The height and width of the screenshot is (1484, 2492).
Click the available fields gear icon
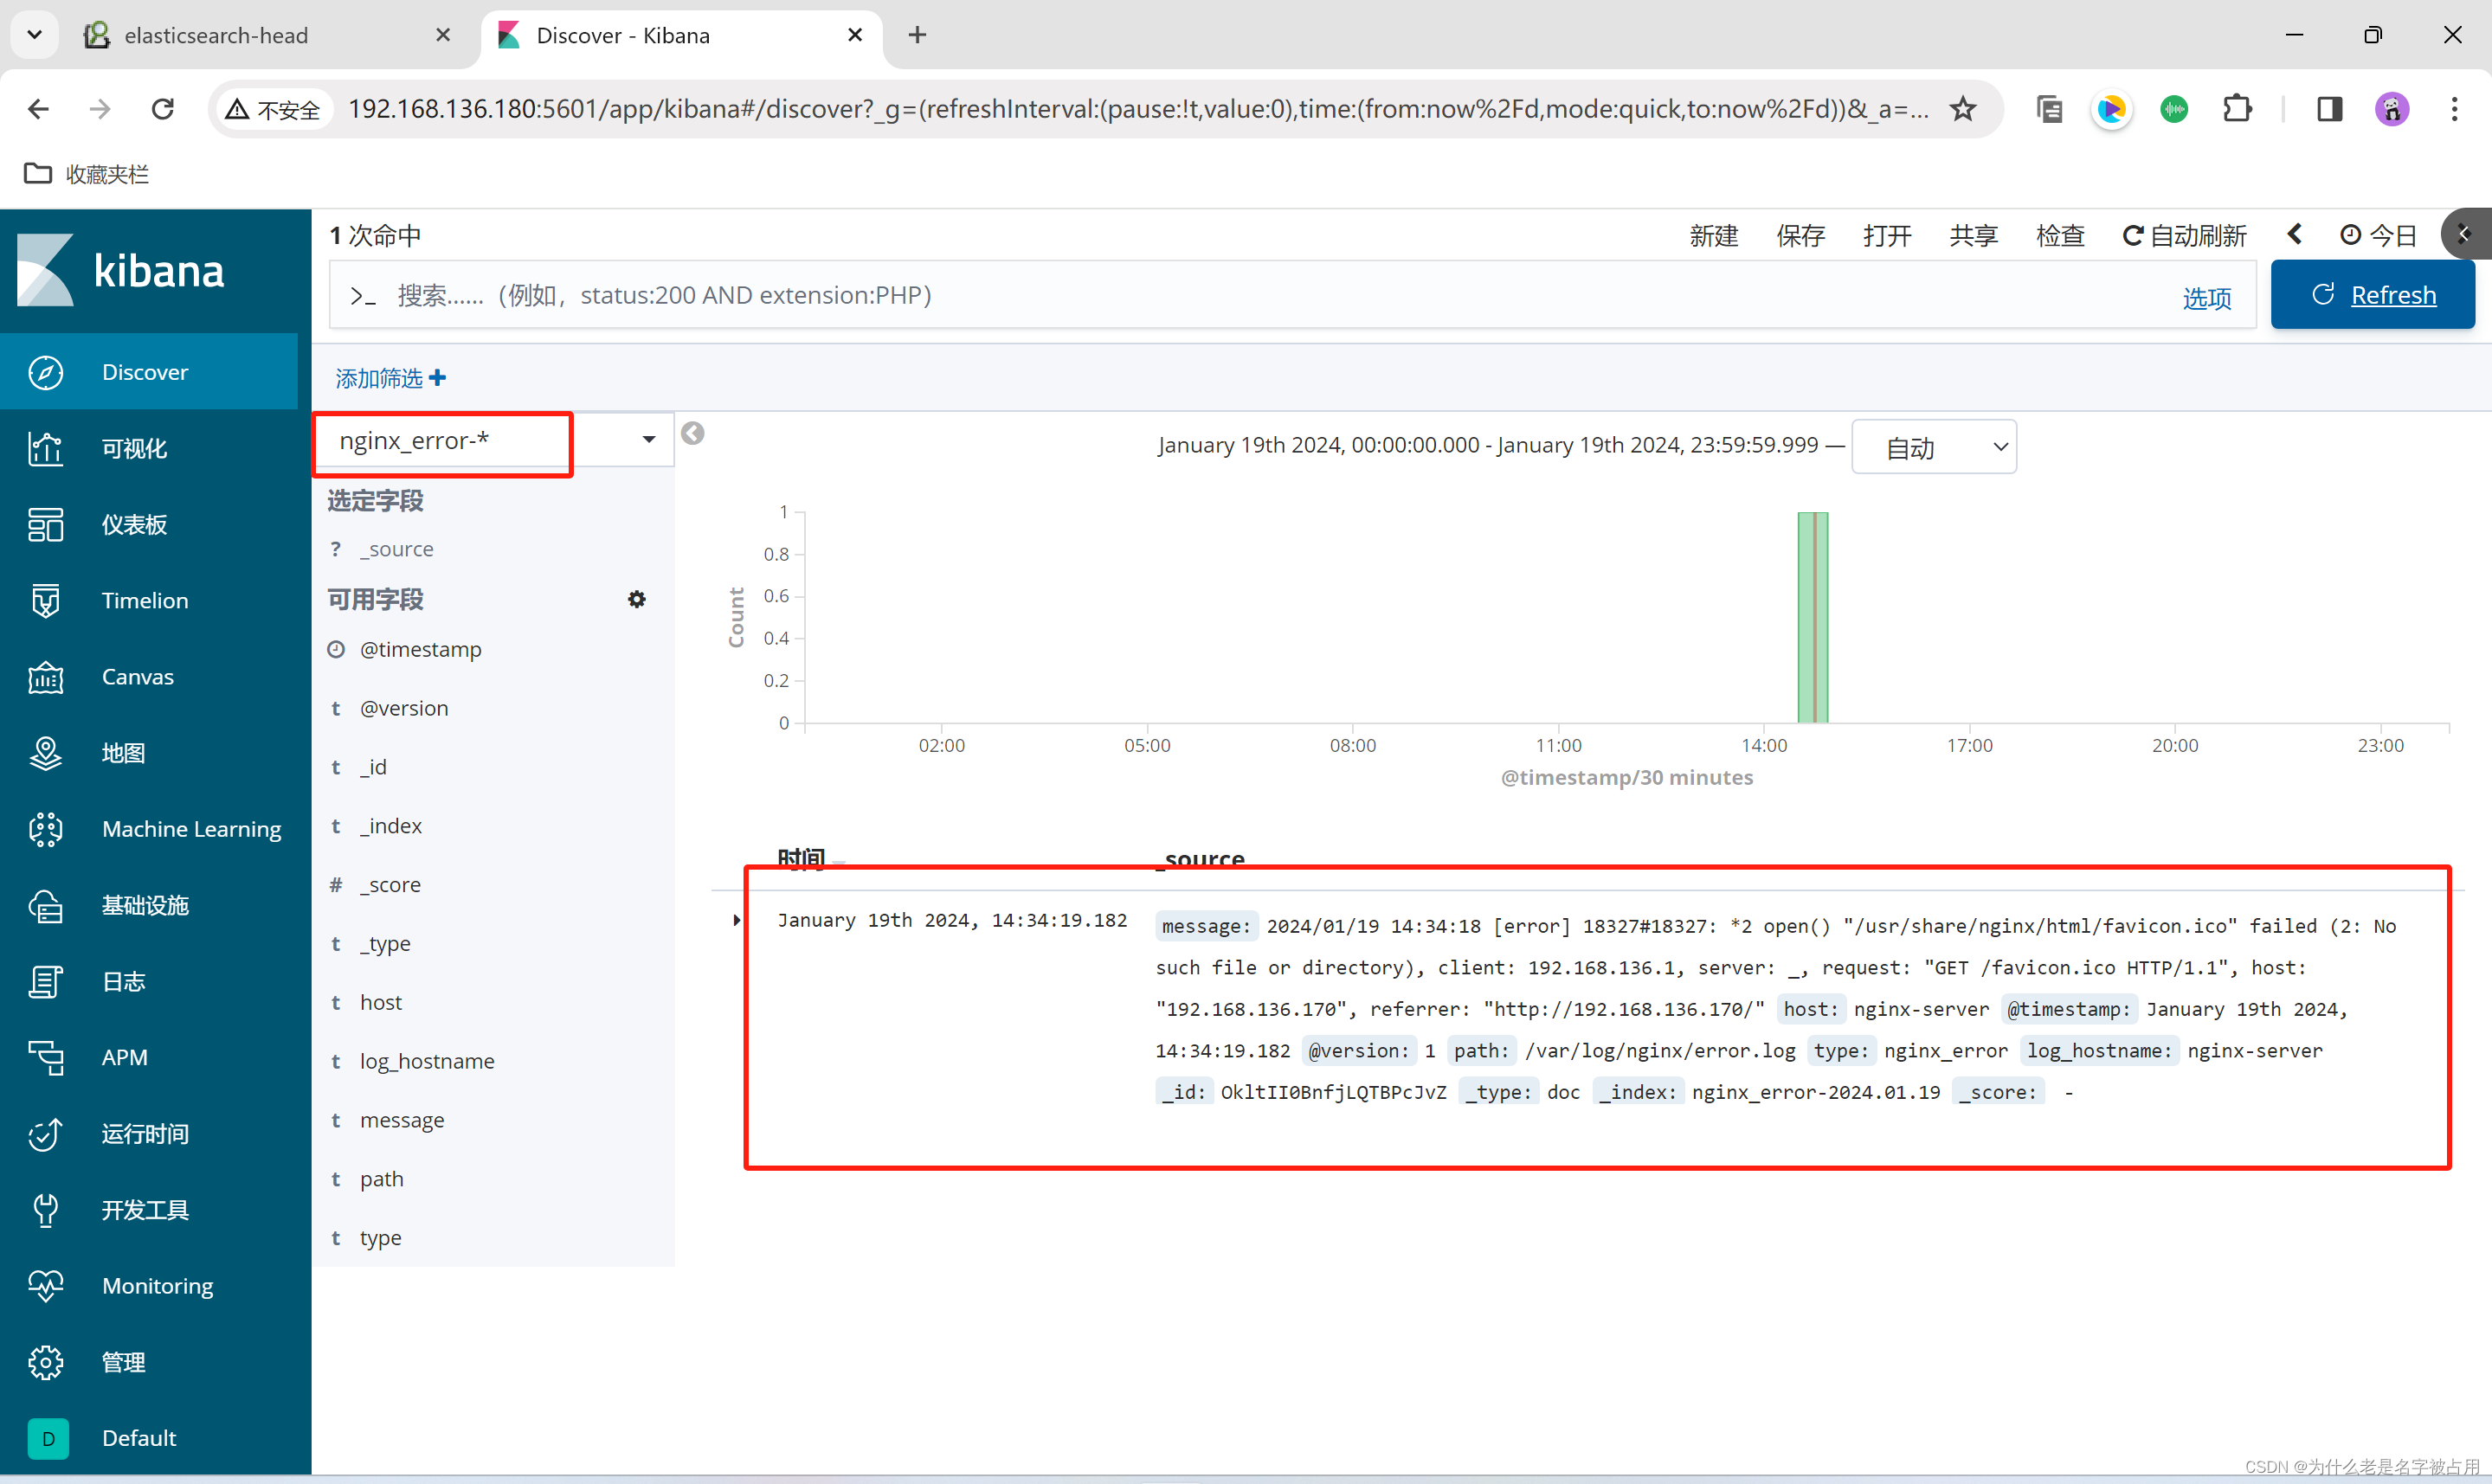[x=637, y=599]
